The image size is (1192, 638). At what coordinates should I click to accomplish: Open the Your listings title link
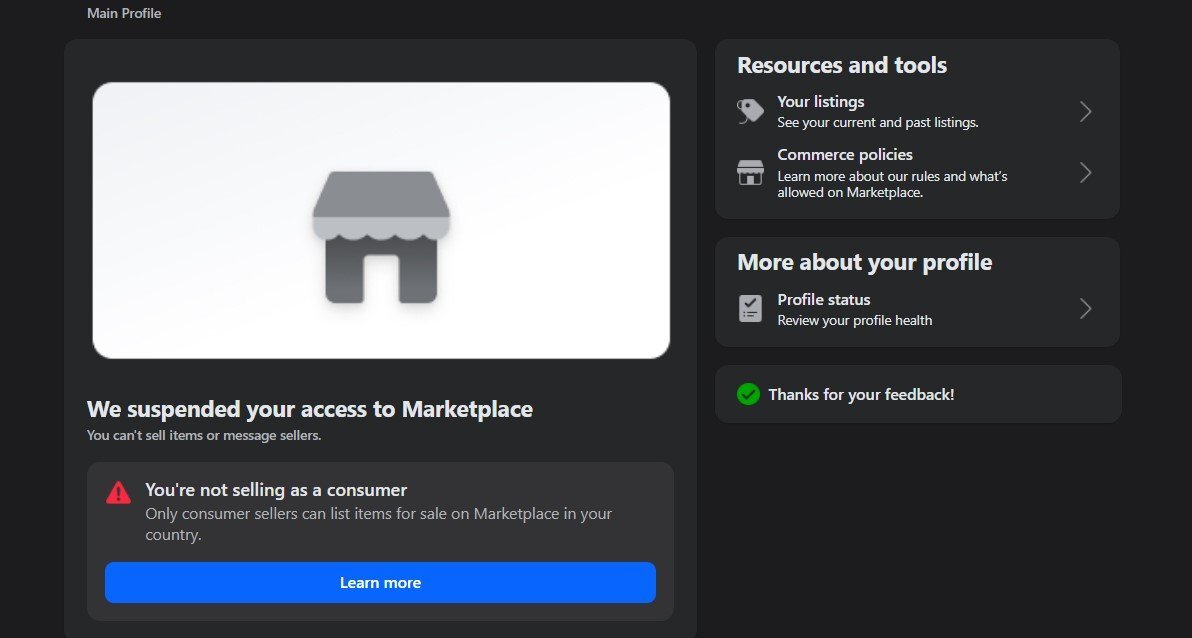(x=820, y=102)
